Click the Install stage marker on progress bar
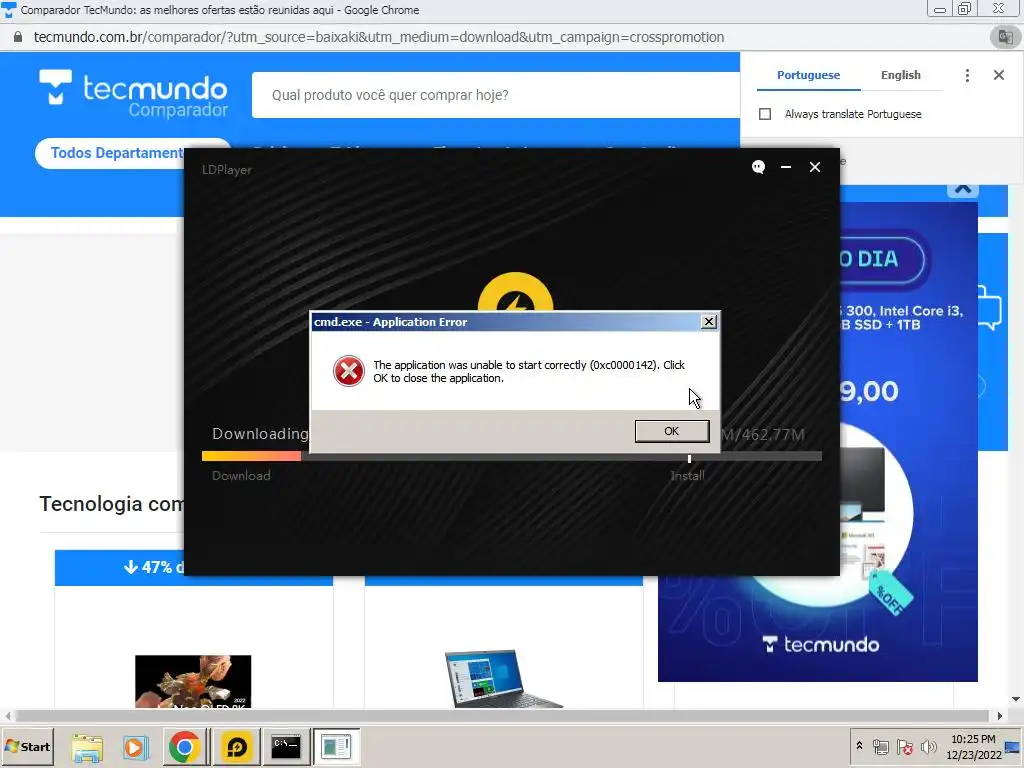The width and height of the screenshot is (1024, 768). 689,458
